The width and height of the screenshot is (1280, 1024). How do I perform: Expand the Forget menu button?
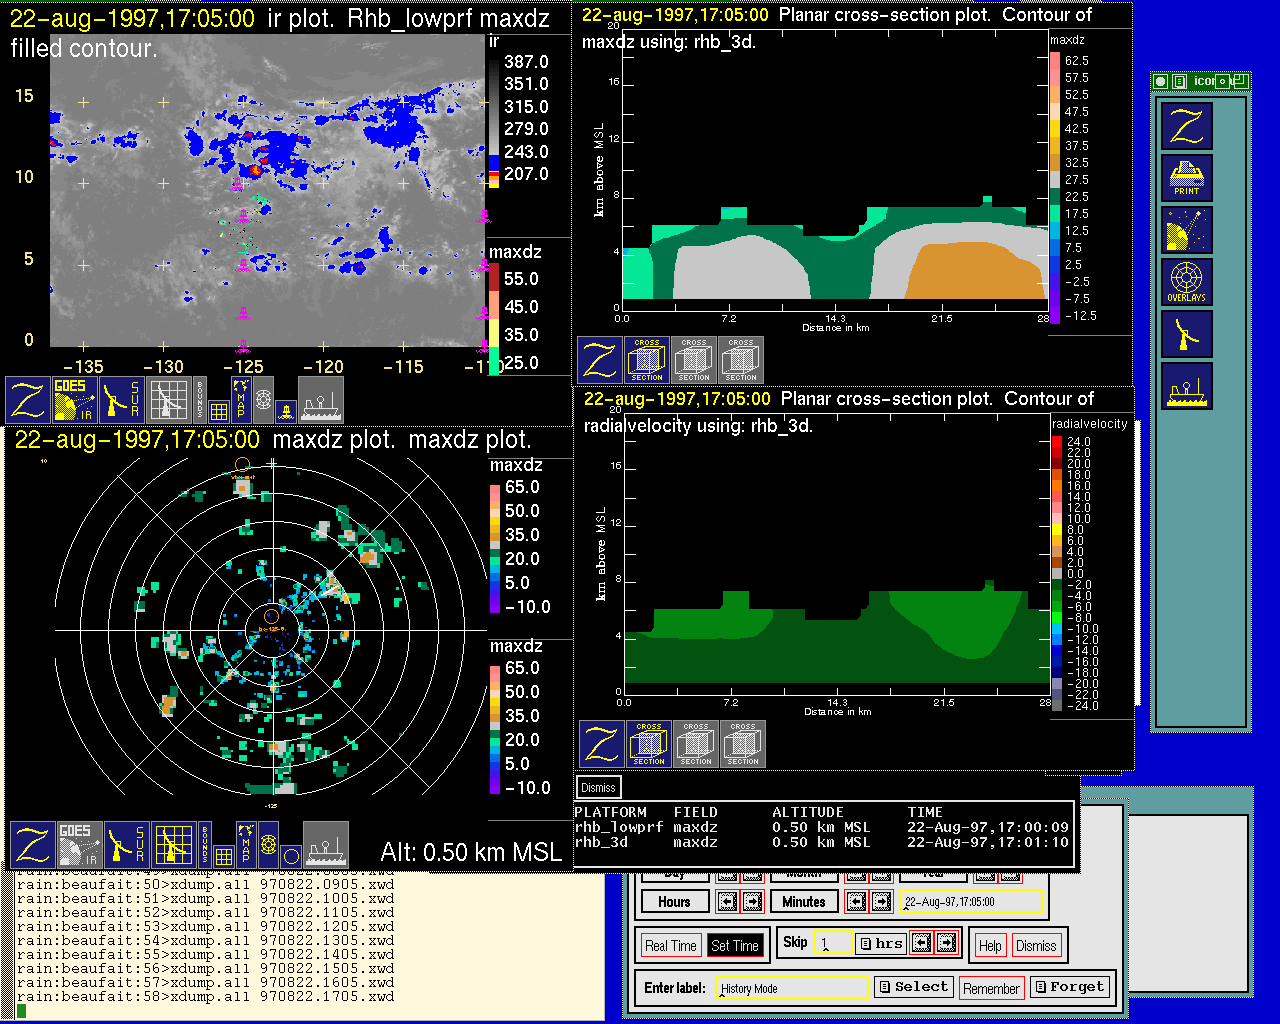(x=1069, y=987)
